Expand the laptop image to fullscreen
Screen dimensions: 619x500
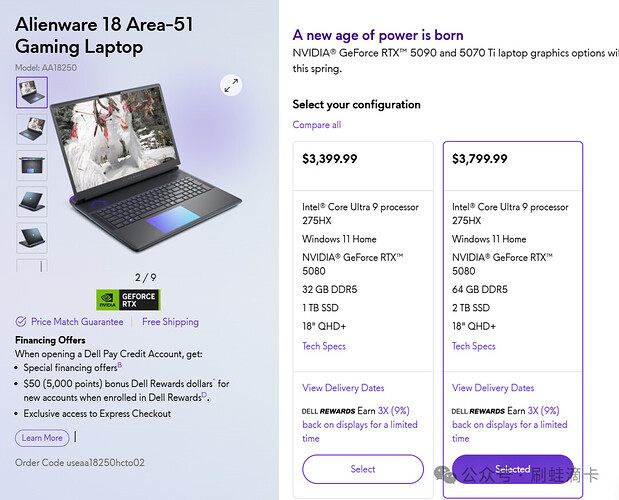[x=232, y=86]
